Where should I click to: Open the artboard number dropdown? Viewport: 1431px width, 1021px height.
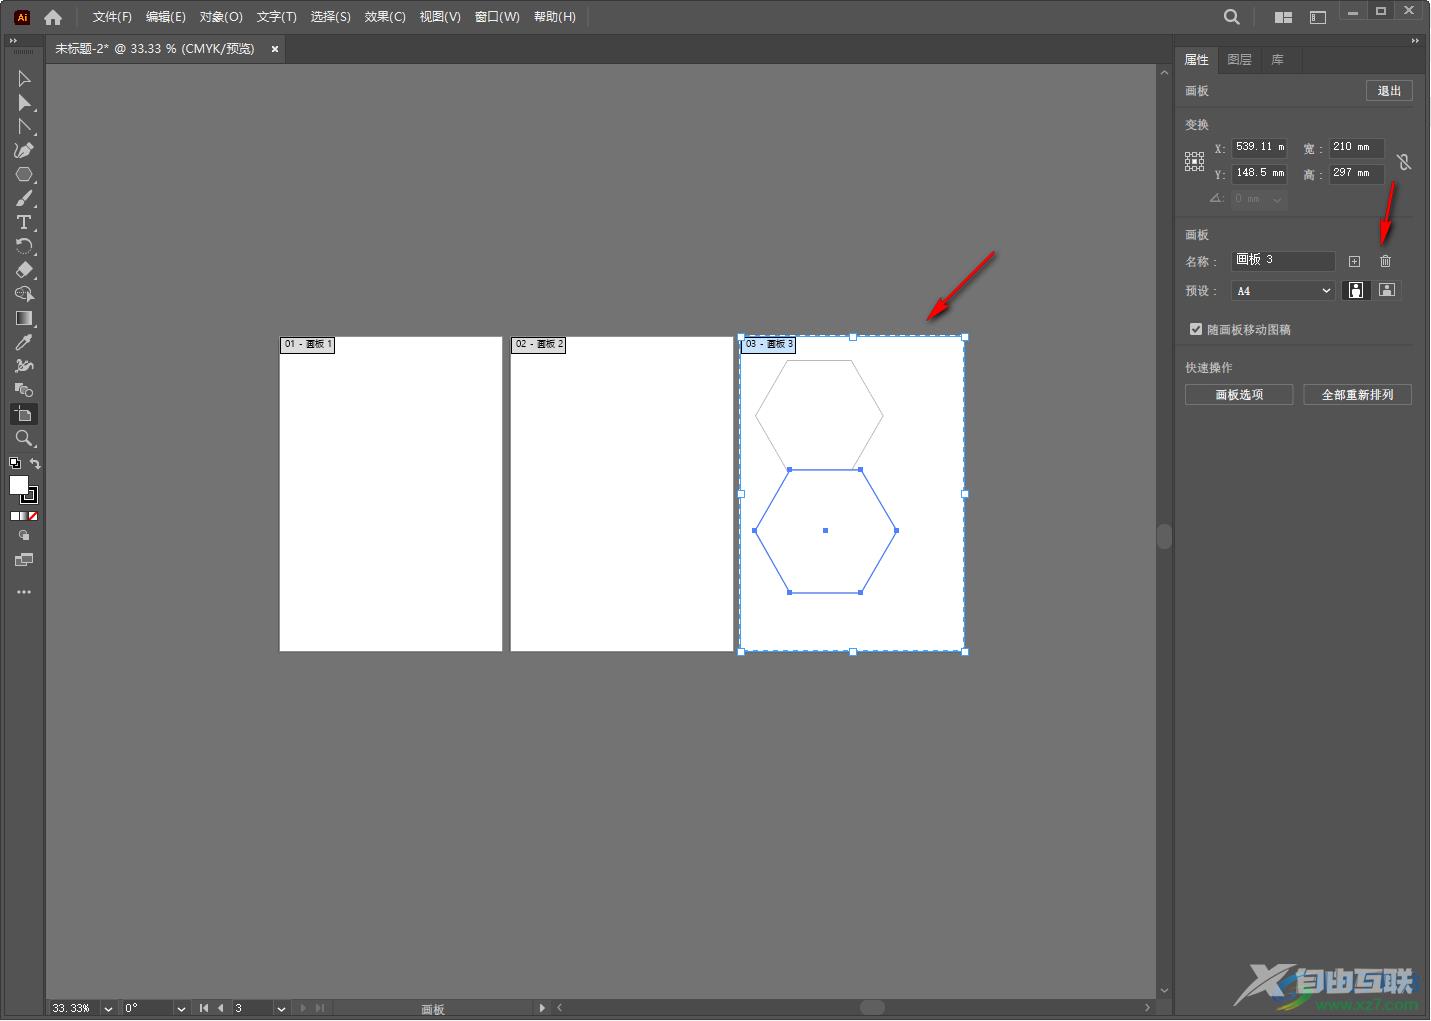tap(281, 1008)
